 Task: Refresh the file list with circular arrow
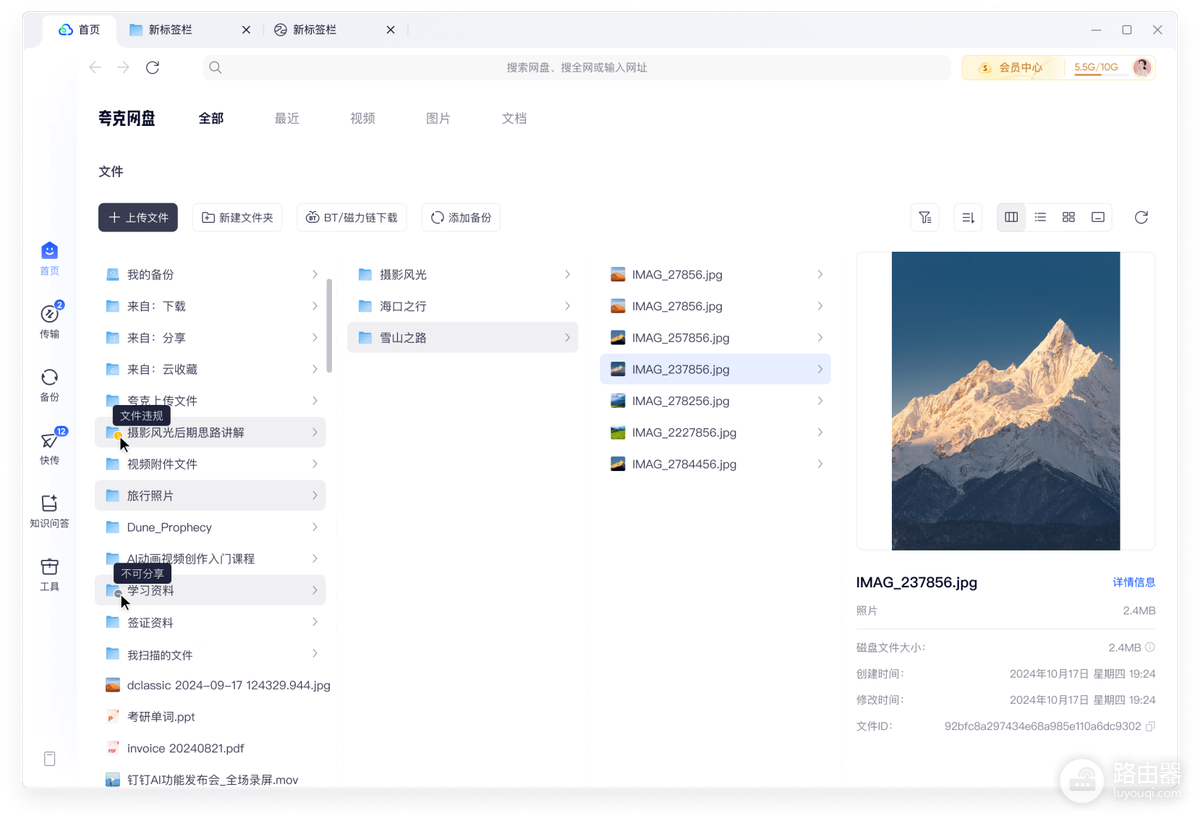point(1141,217)
